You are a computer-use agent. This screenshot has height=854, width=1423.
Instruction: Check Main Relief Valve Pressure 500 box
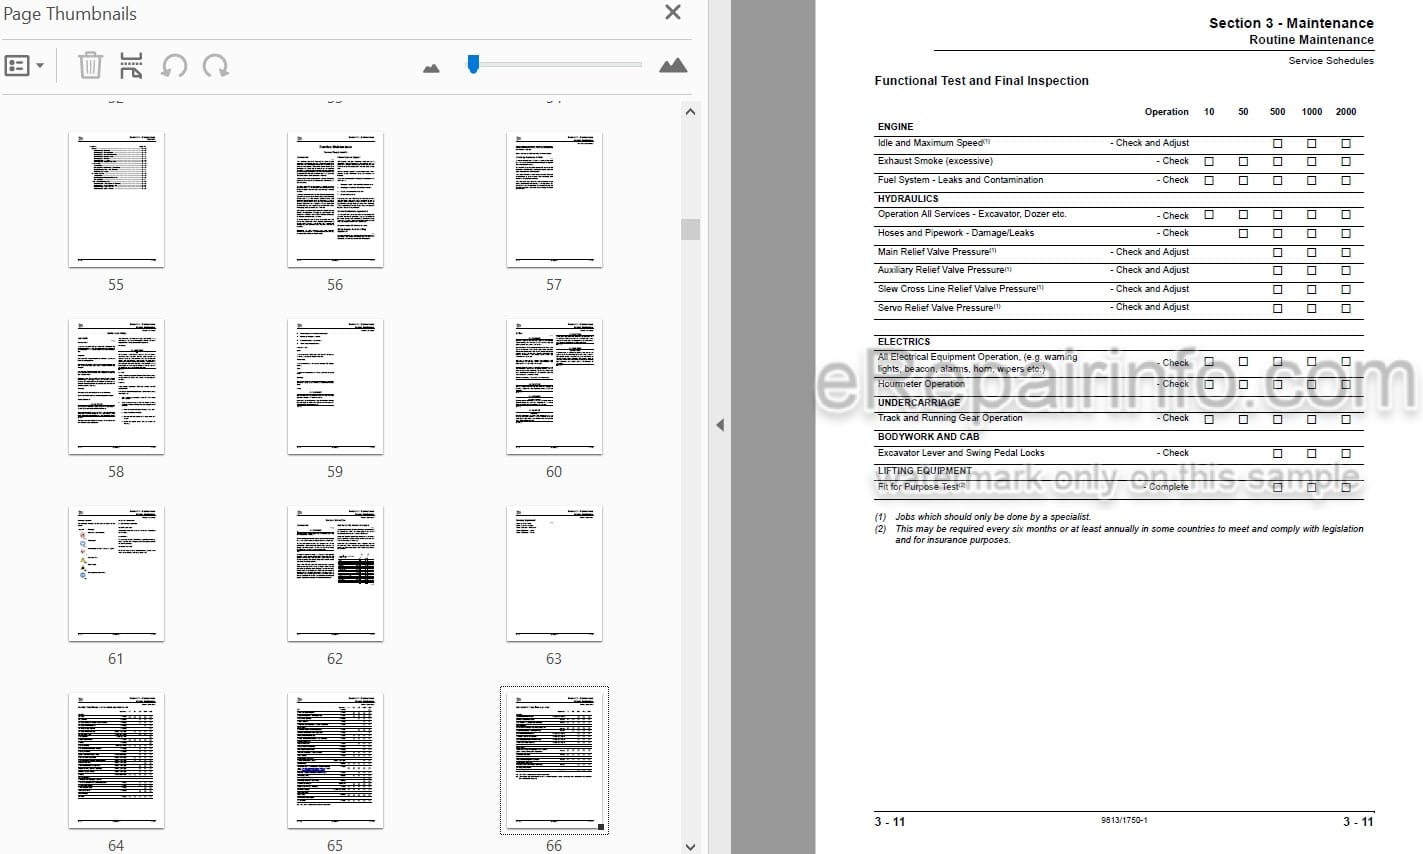click(x=1277, y=252)
